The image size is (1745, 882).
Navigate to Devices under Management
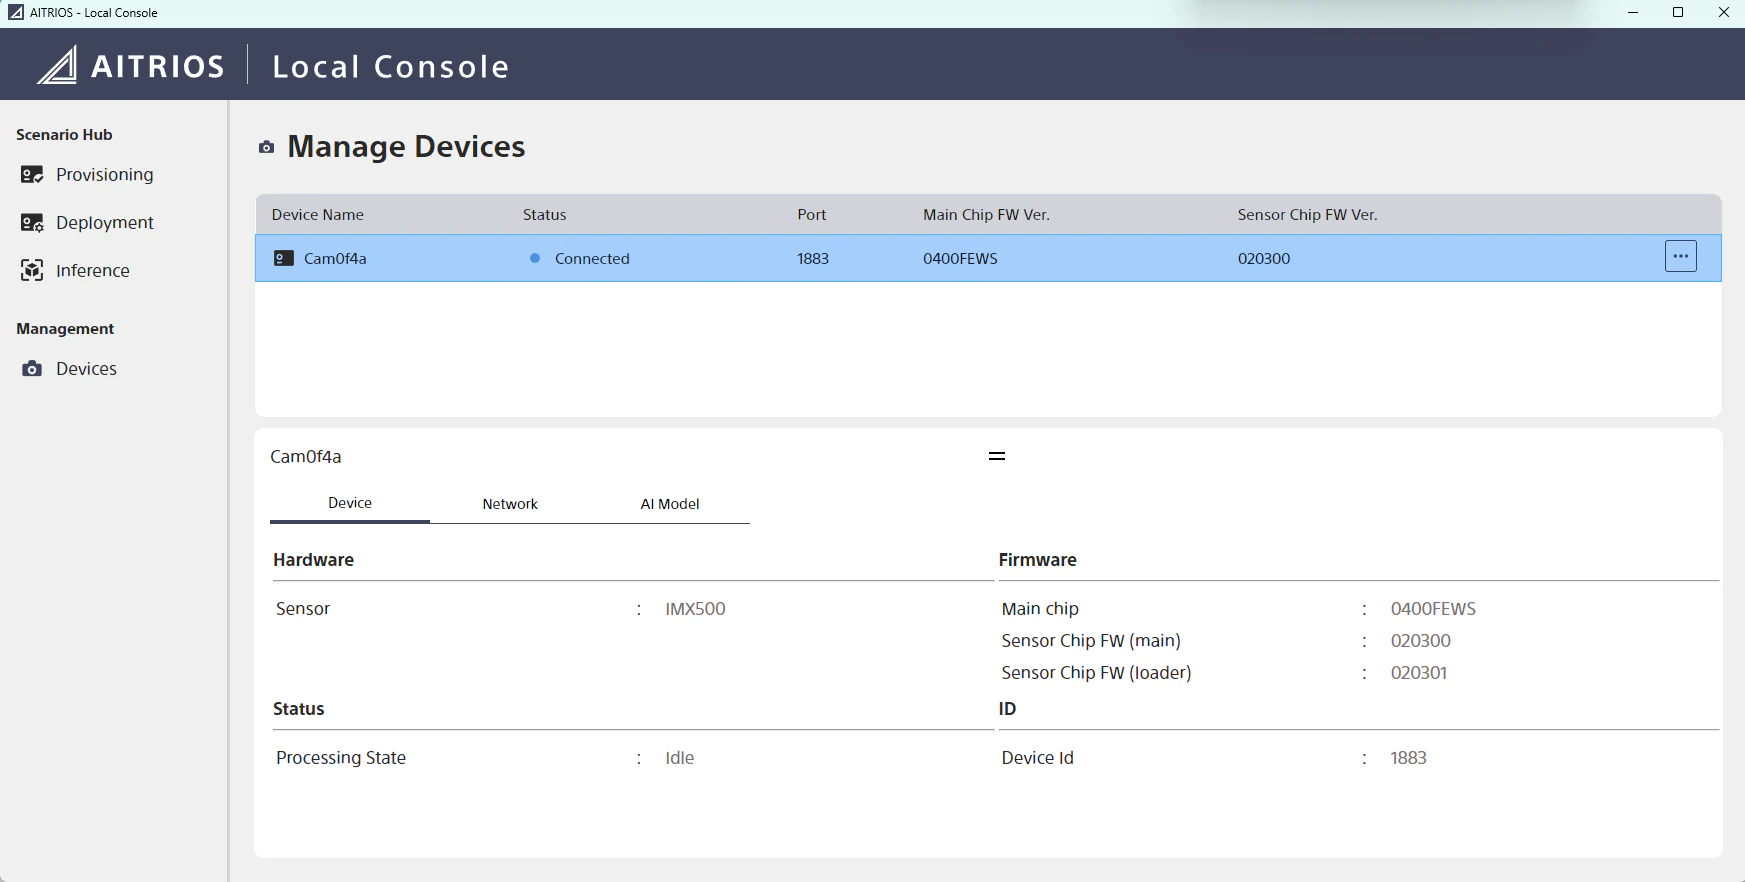(87, 369)
